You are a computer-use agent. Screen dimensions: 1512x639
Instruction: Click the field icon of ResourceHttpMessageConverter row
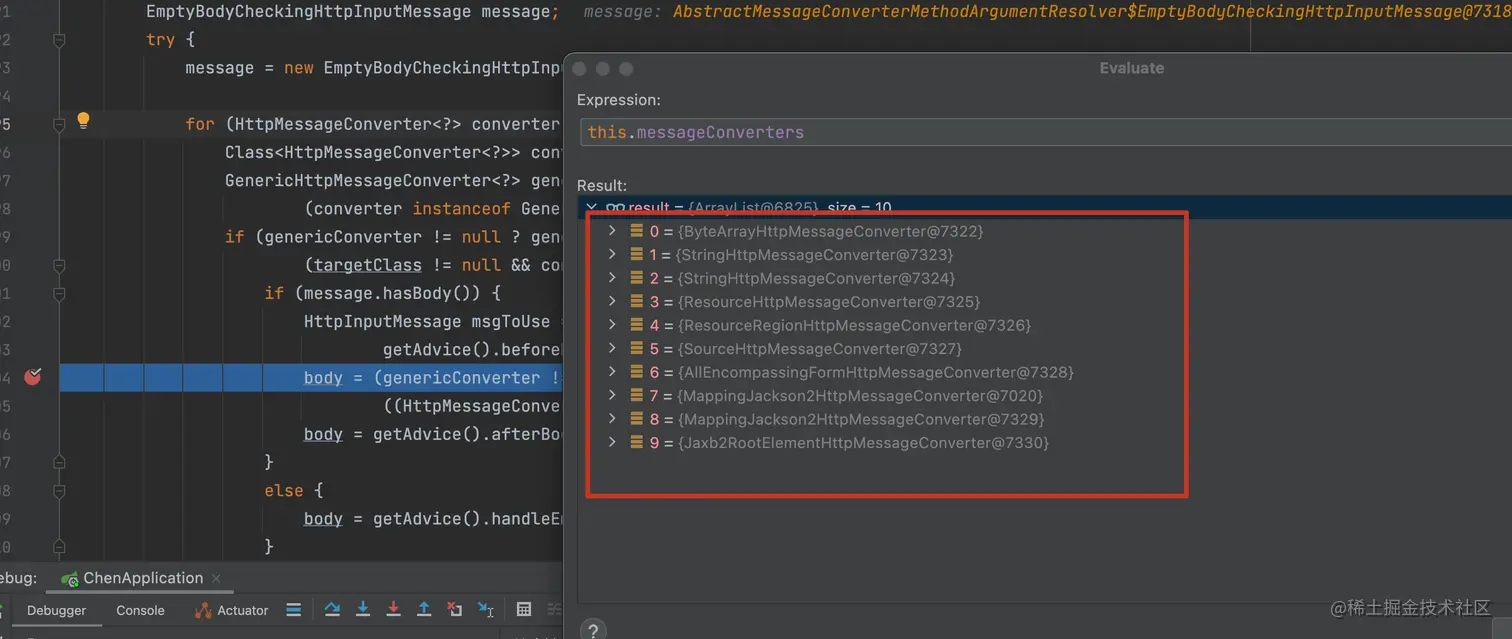637,301
